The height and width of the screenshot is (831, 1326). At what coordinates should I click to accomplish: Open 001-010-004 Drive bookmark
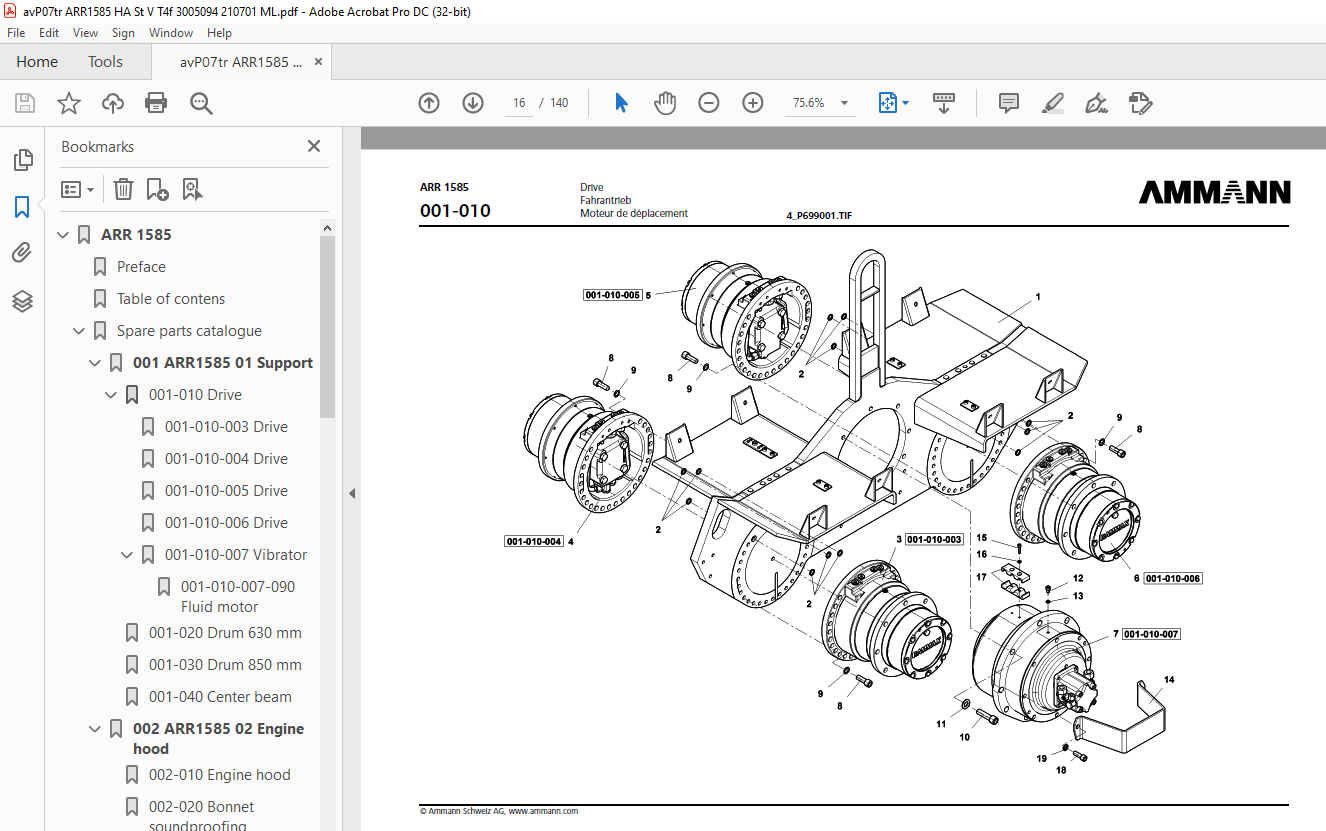pyautogui.click(x=226, y=459)
